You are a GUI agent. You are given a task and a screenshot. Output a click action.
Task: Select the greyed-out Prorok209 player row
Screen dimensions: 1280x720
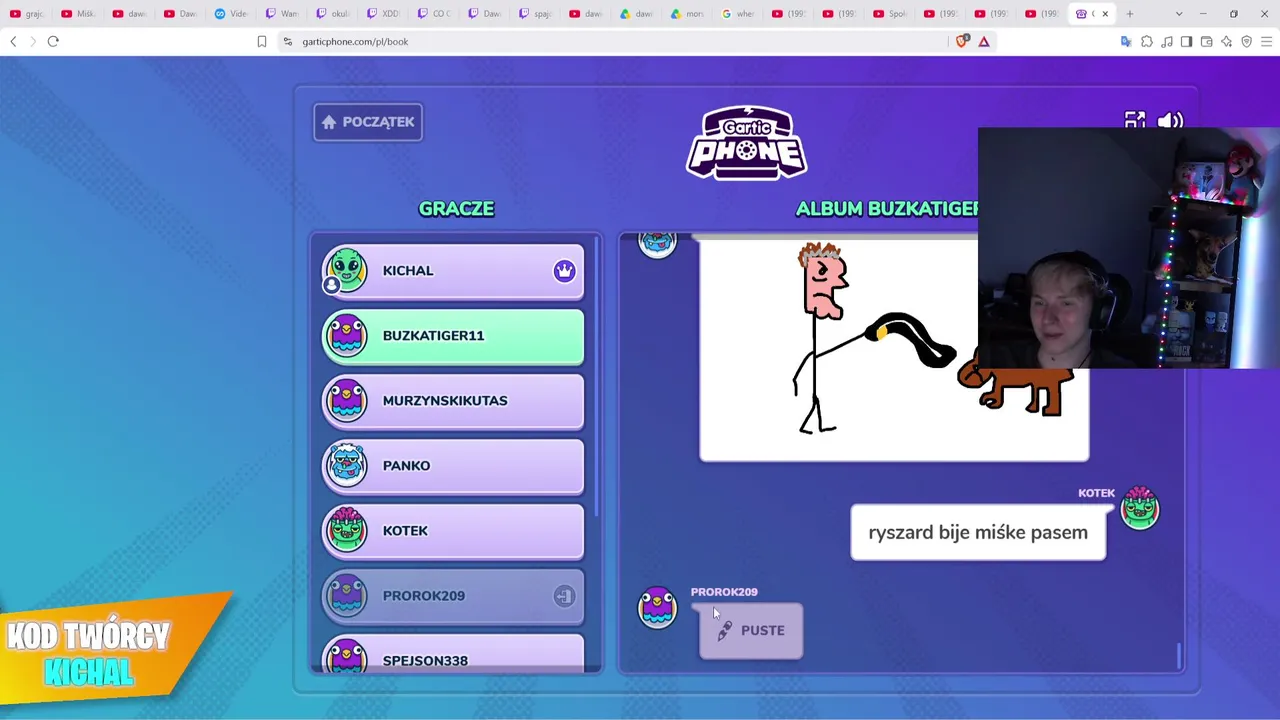coord(453,596)
